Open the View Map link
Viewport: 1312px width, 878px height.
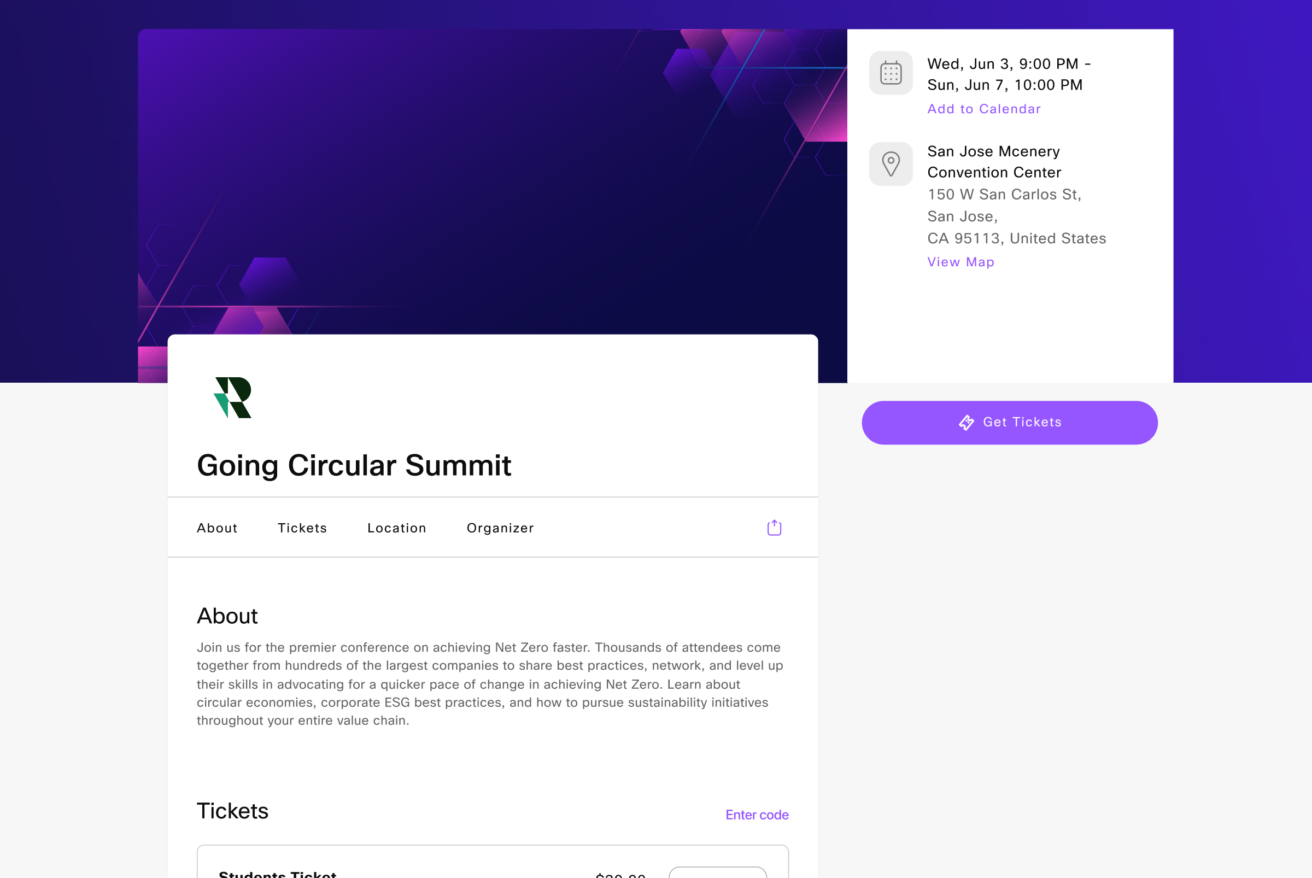tap(961, 262)
